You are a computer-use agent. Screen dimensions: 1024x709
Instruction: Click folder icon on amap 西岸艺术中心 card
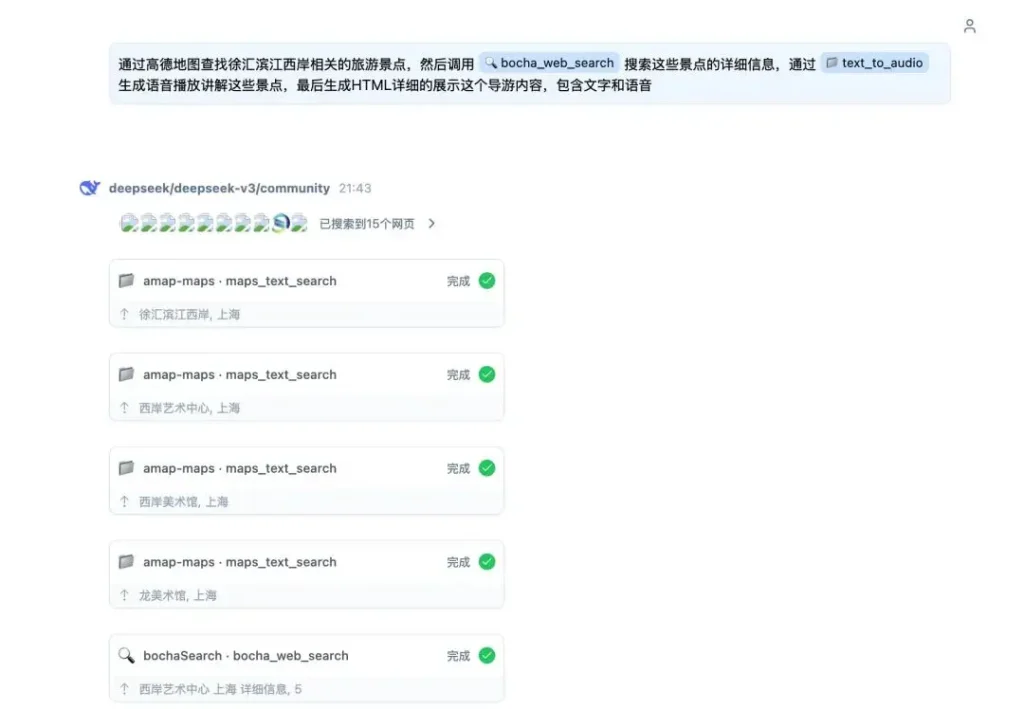(x=126, y=375)
